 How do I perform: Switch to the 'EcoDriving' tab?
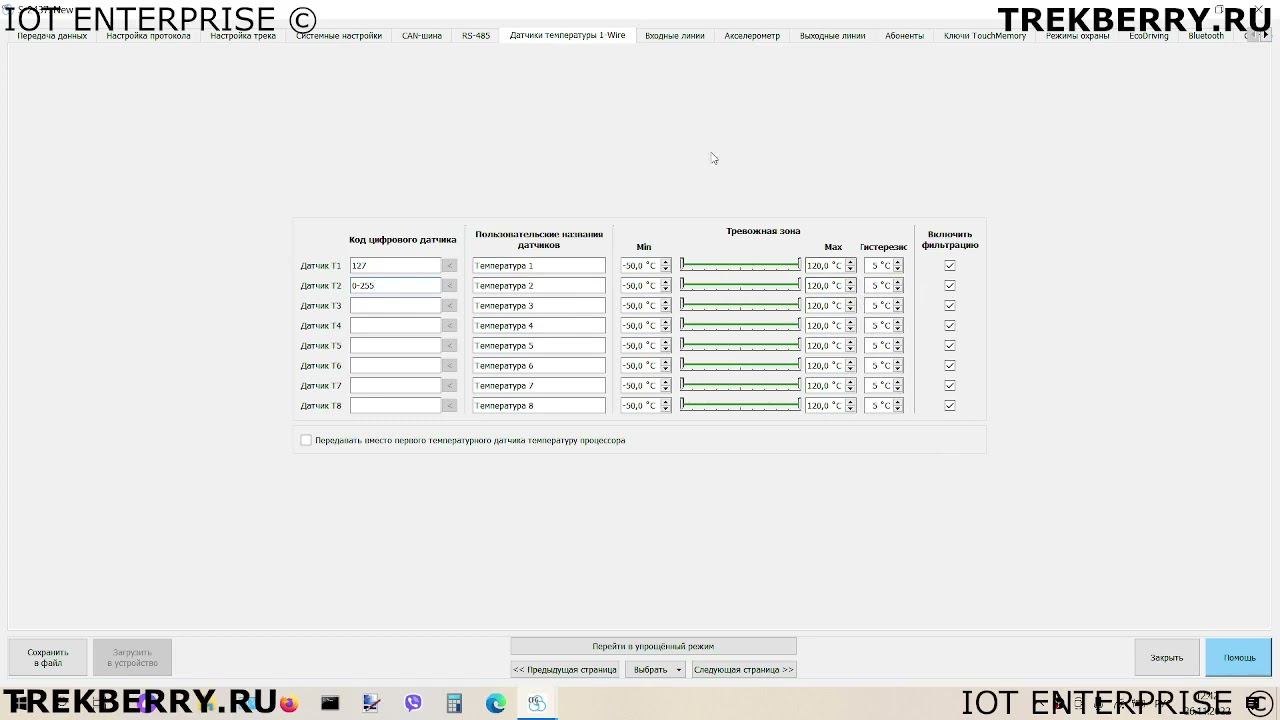[1149, 36]
